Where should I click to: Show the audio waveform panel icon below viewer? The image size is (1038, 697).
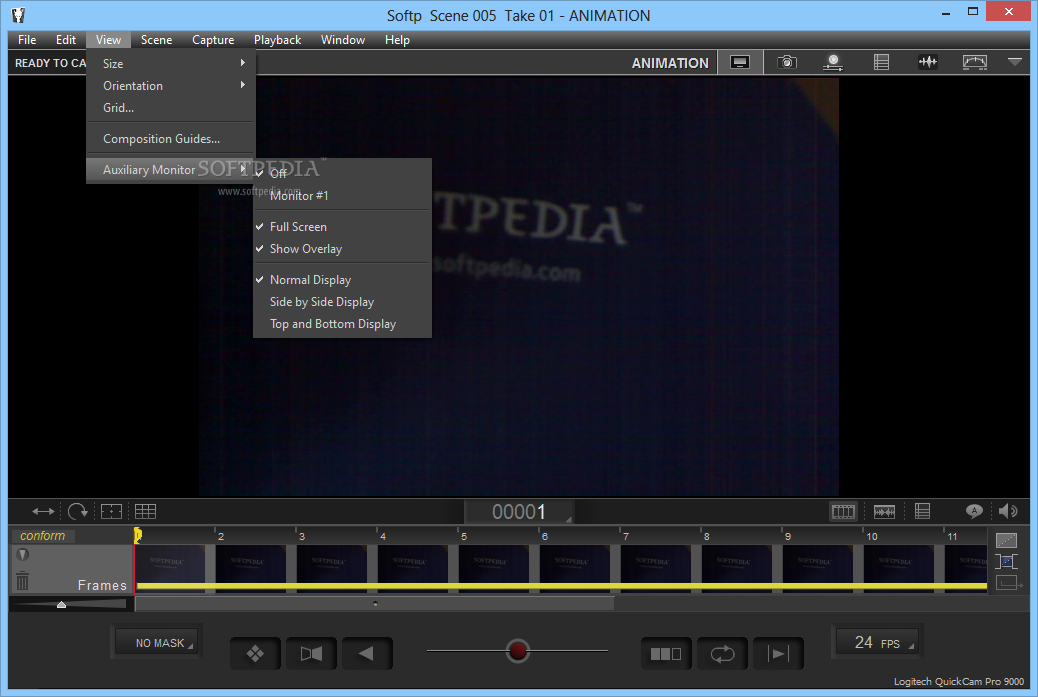tap(884, 511)
